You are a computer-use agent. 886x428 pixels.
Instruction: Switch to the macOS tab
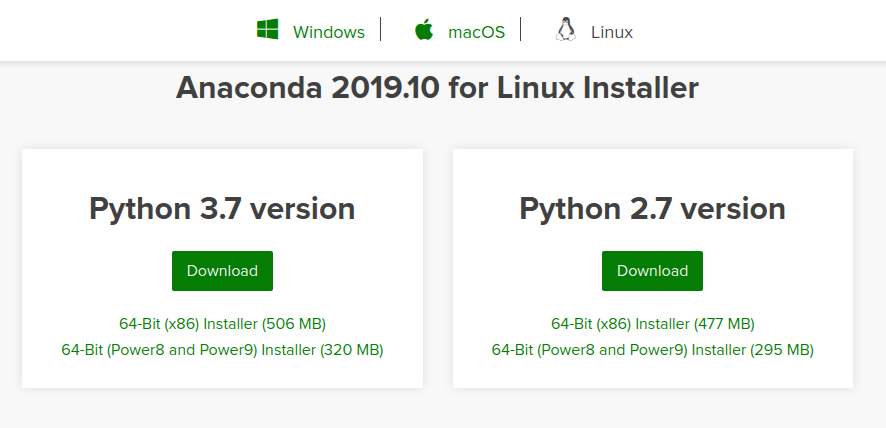476,32
